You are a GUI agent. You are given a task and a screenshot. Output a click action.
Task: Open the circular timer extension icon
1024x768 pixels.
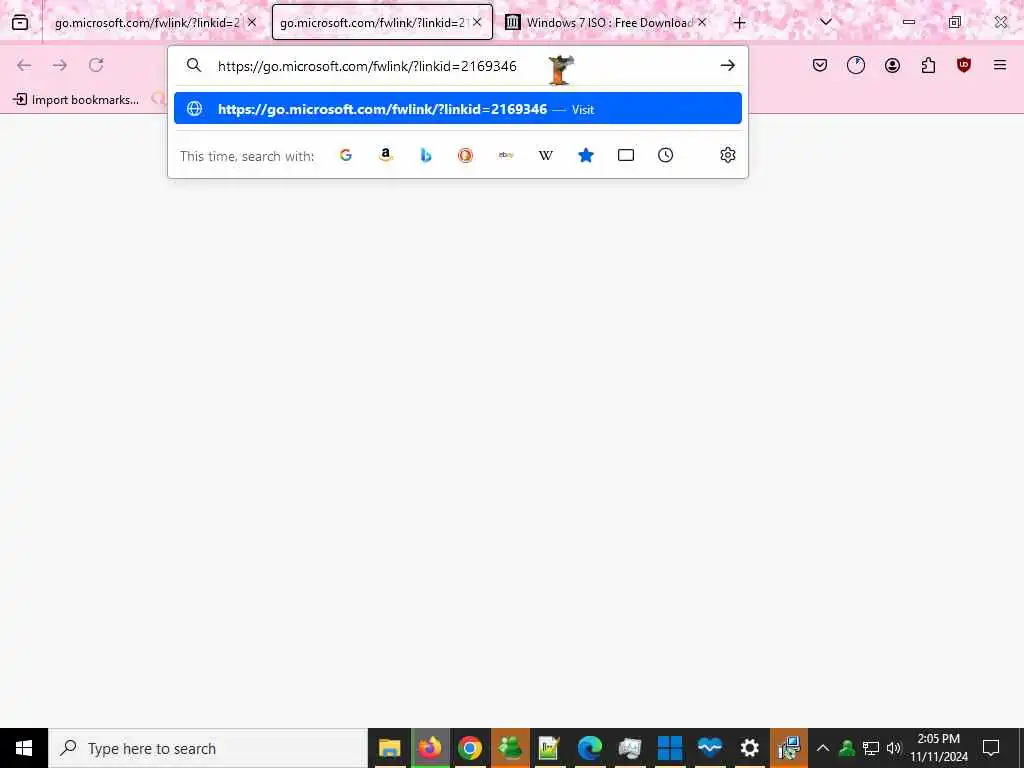856,65
